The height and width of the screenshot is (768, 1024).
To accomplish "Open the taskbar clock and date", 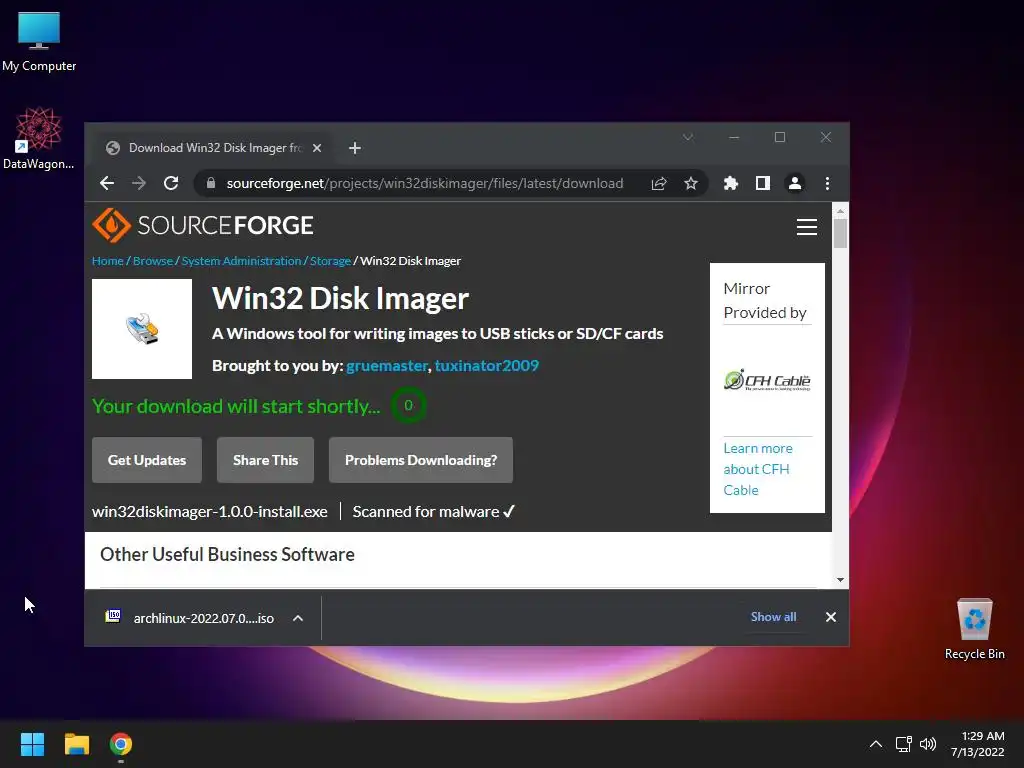I will click(x=978, y=744).
